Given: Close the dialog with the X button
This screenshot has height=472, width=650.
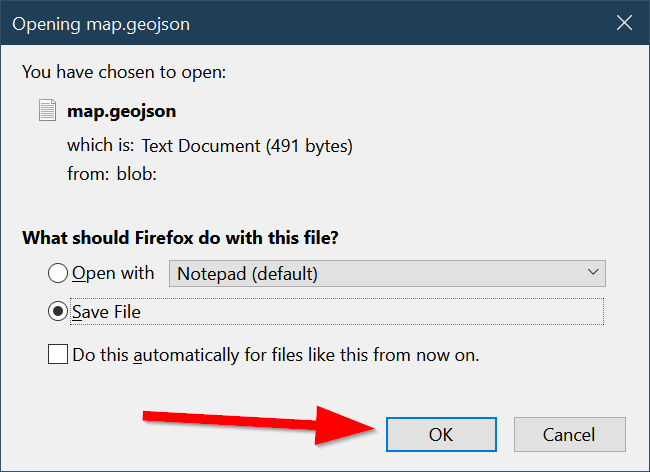Looking at the screenshot, I should (623, 21).
